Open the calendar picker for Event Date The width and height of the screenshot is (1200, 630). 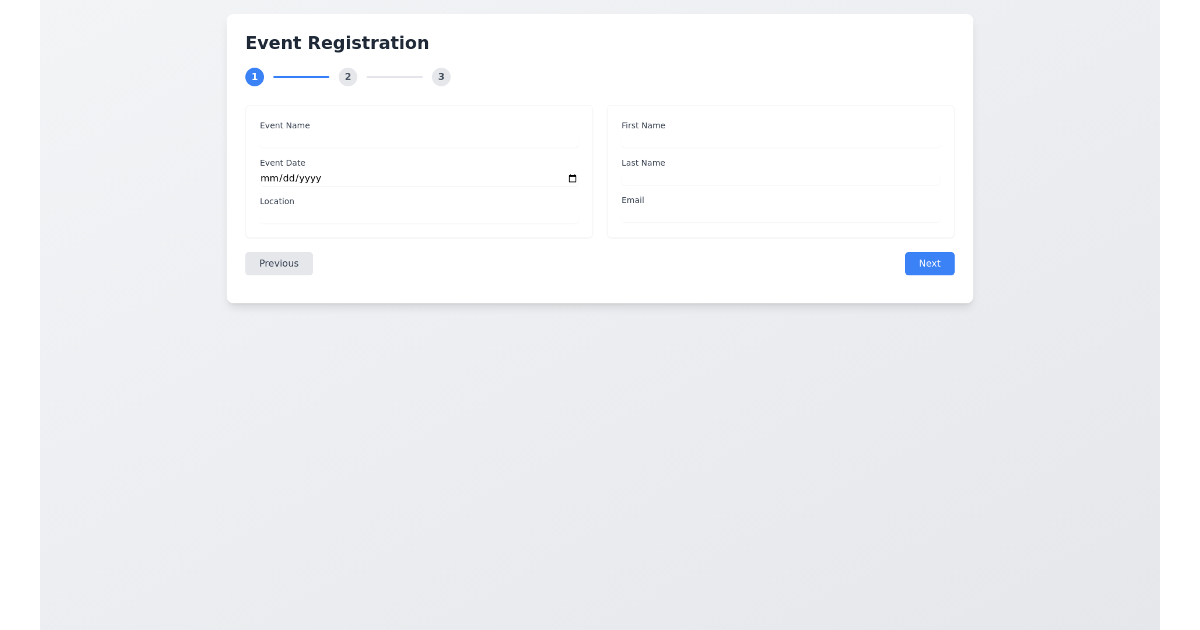tap(571, 178)
